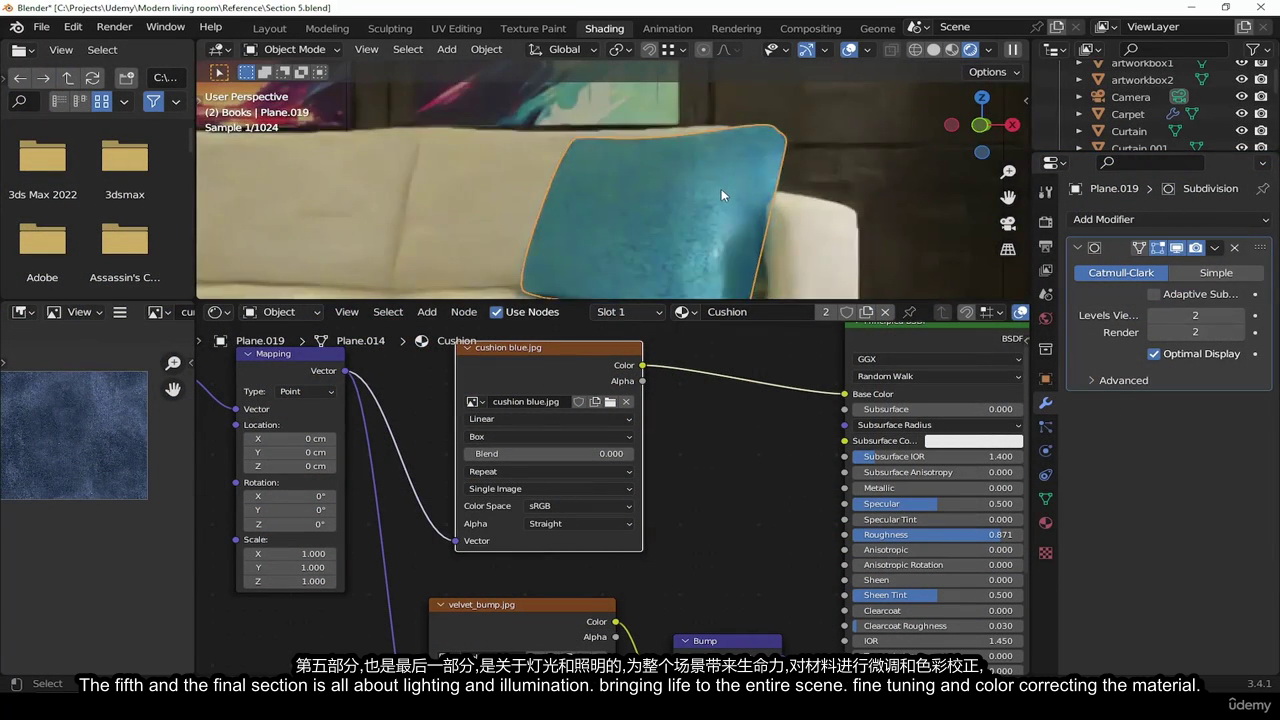Select wireframe viewport shading mode
The width and height of the screenshot is (1280, 720).
point(916,49)
